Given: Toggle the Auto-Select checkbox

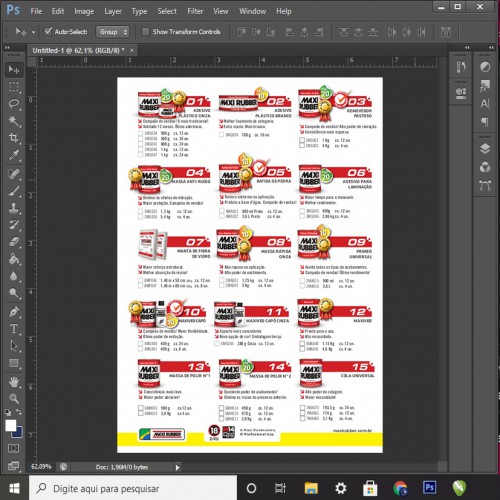Looking at the screenshot, I should [x=48, y=32].
